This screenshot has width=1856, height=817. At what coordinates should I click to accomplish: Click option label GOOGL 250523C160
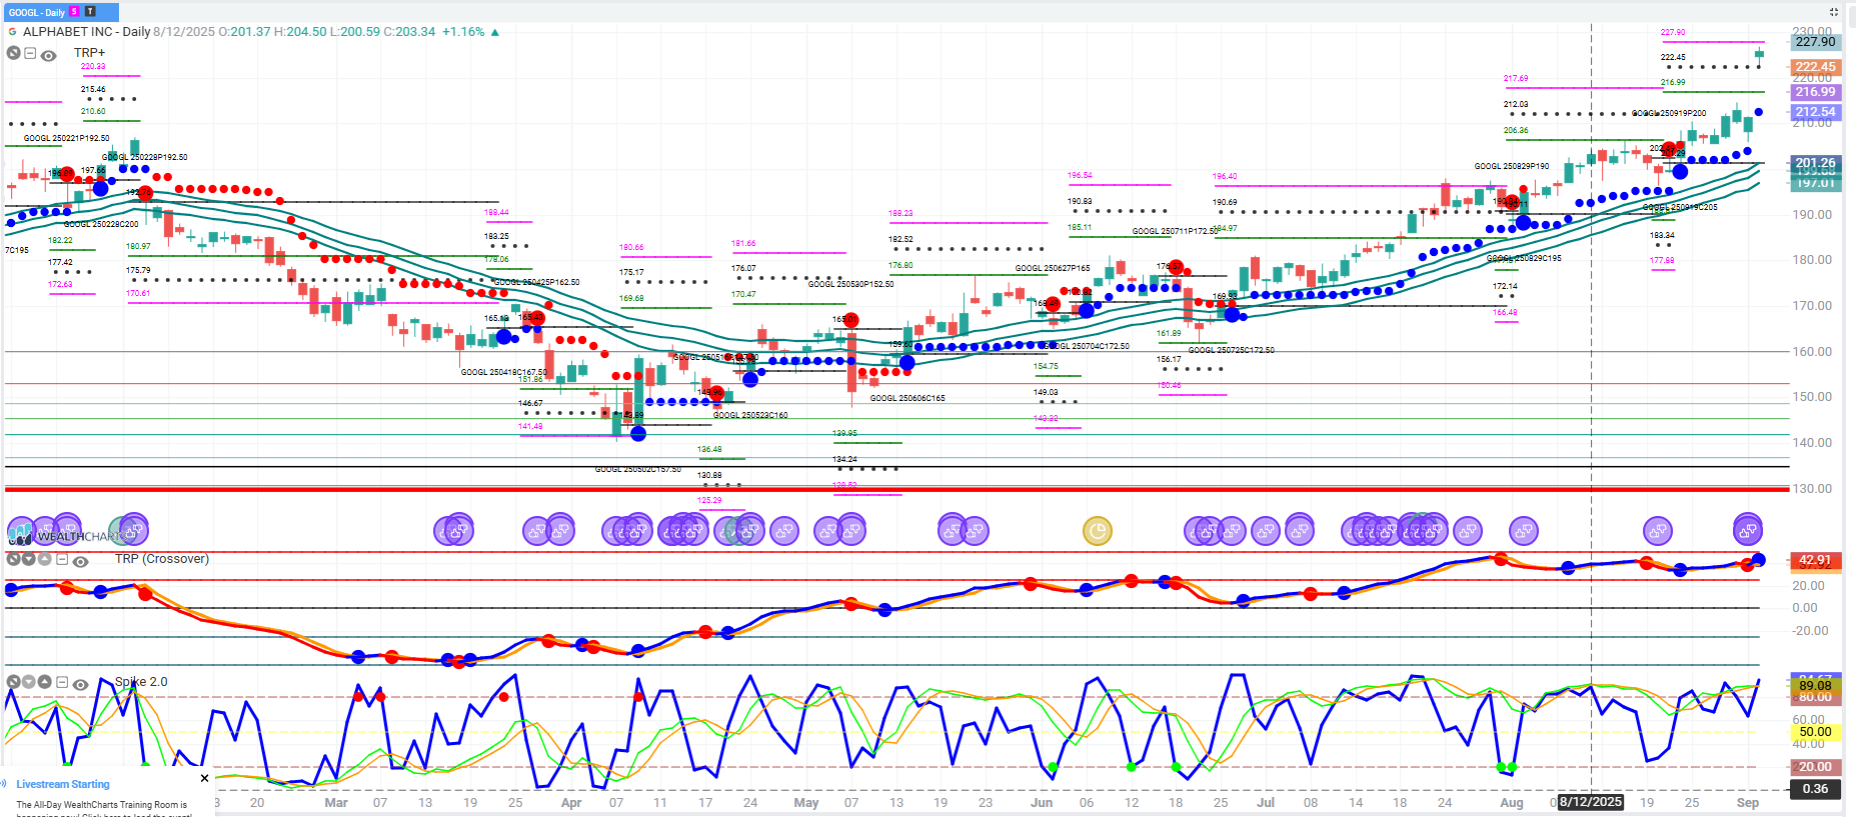(751, 415)
